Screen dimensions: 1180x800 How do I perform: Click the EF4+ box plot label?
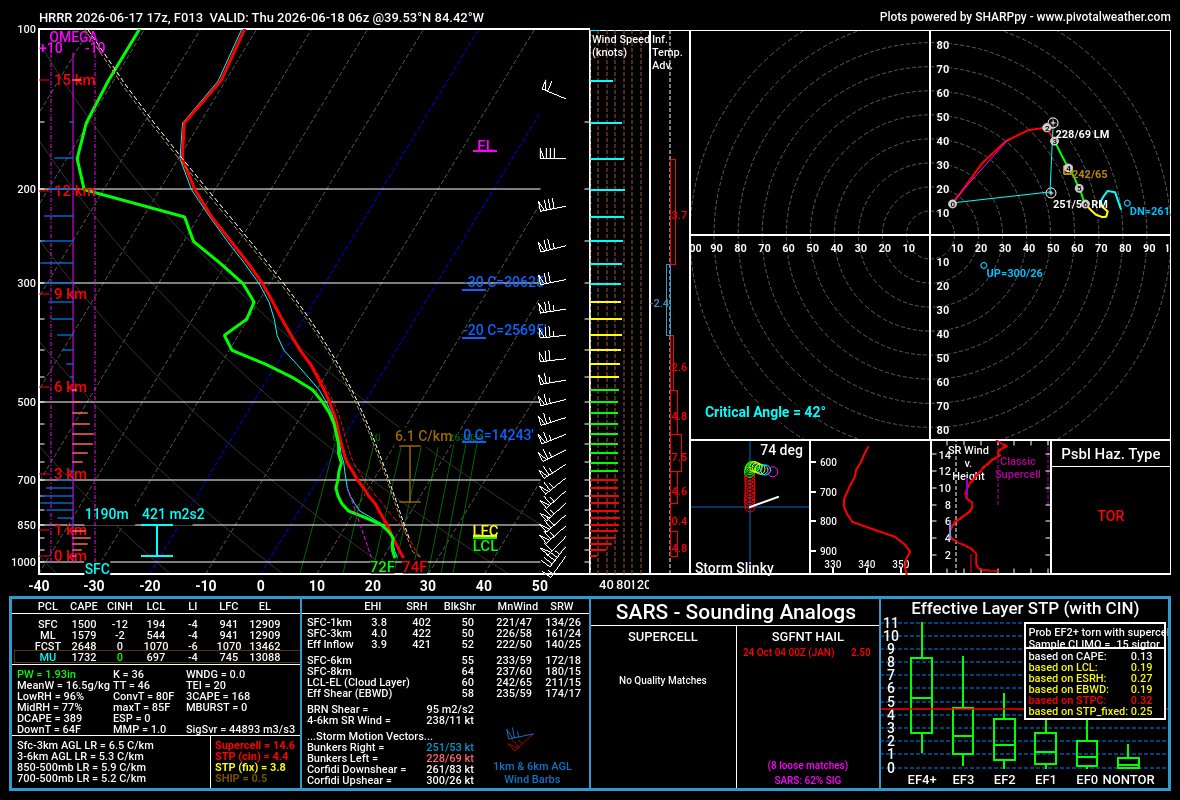(x=922, y=780)
